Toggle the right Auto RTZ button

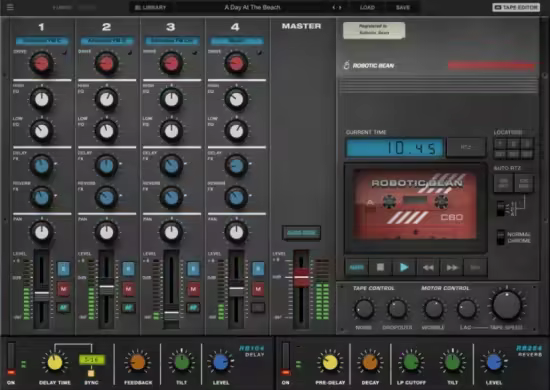pos(524,183)
